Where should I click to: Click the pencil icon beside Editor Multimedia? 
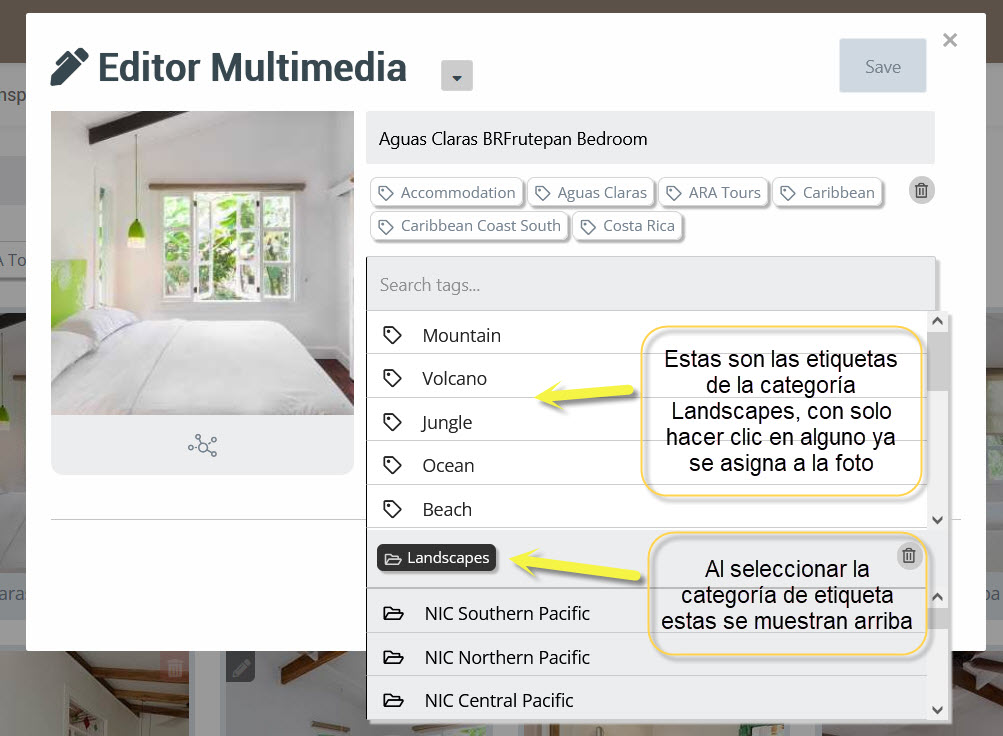[69, 68]
